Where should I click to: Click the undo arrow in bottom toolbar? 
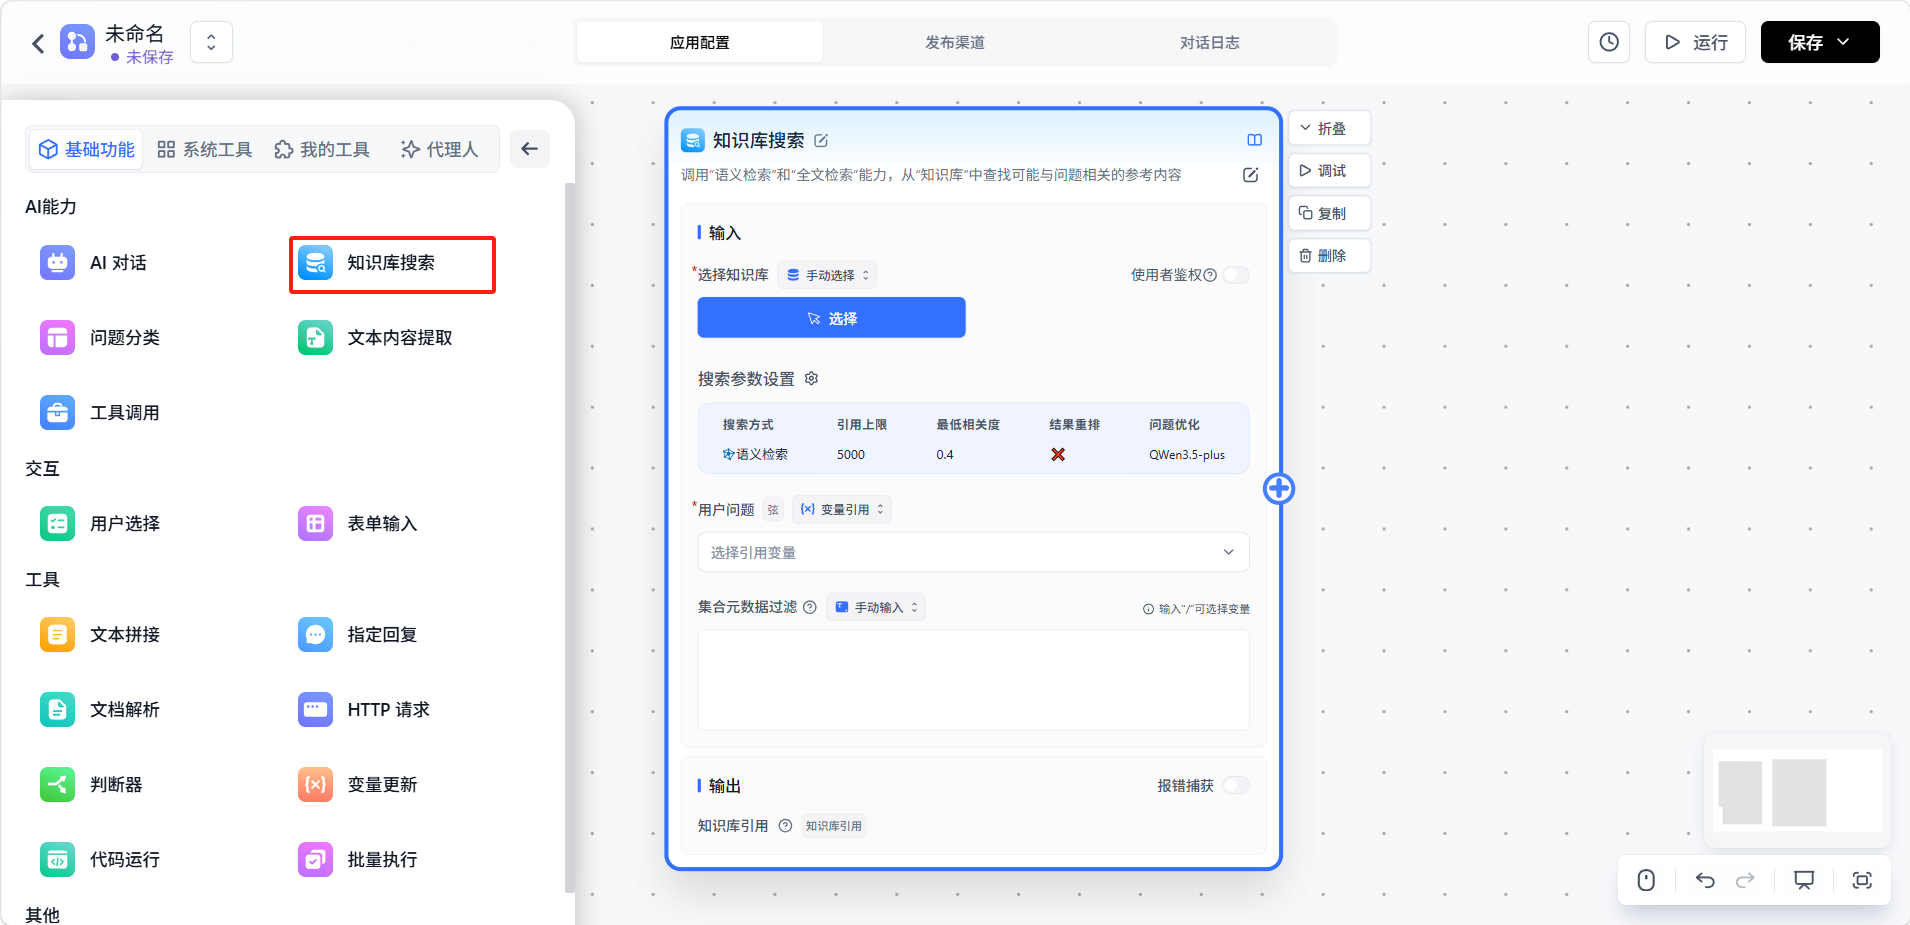point(1705,880)
